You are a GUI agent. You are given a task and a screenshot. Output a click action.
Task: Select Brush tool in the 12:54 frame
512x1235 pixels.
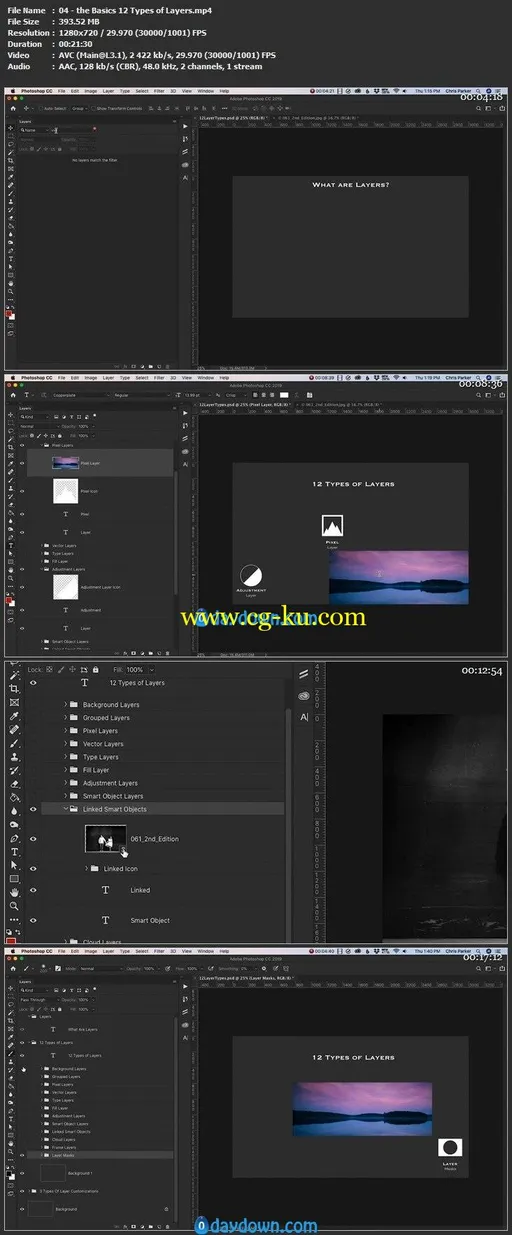(14, 744)
